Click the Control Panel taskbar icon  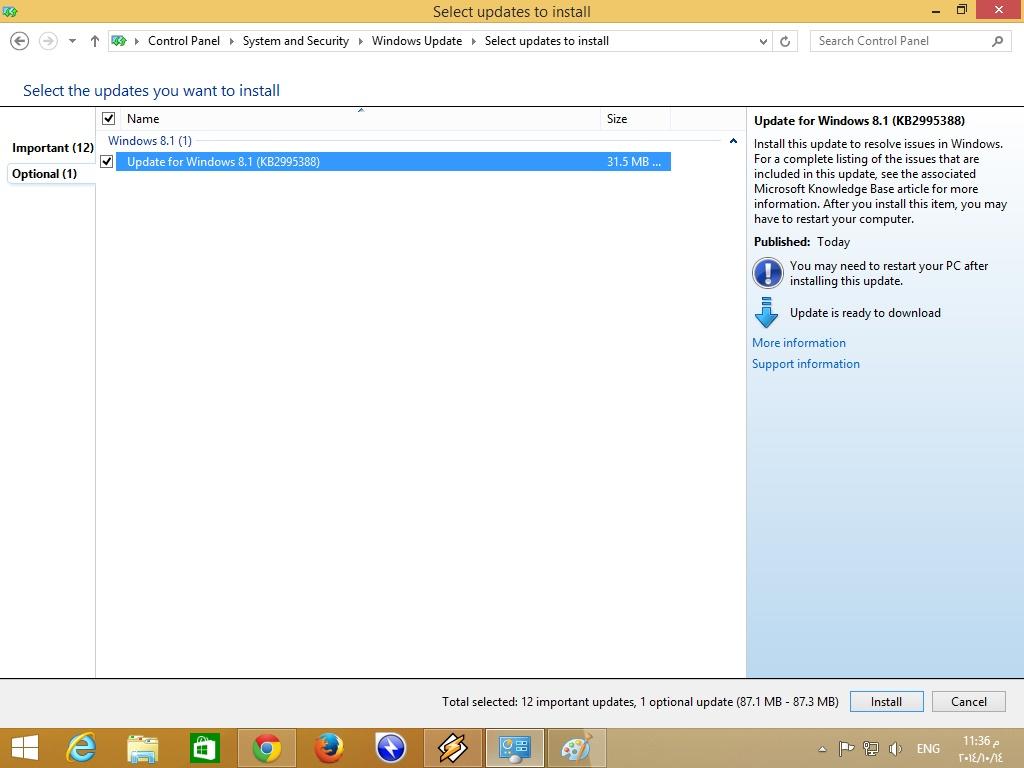[515, 748]
